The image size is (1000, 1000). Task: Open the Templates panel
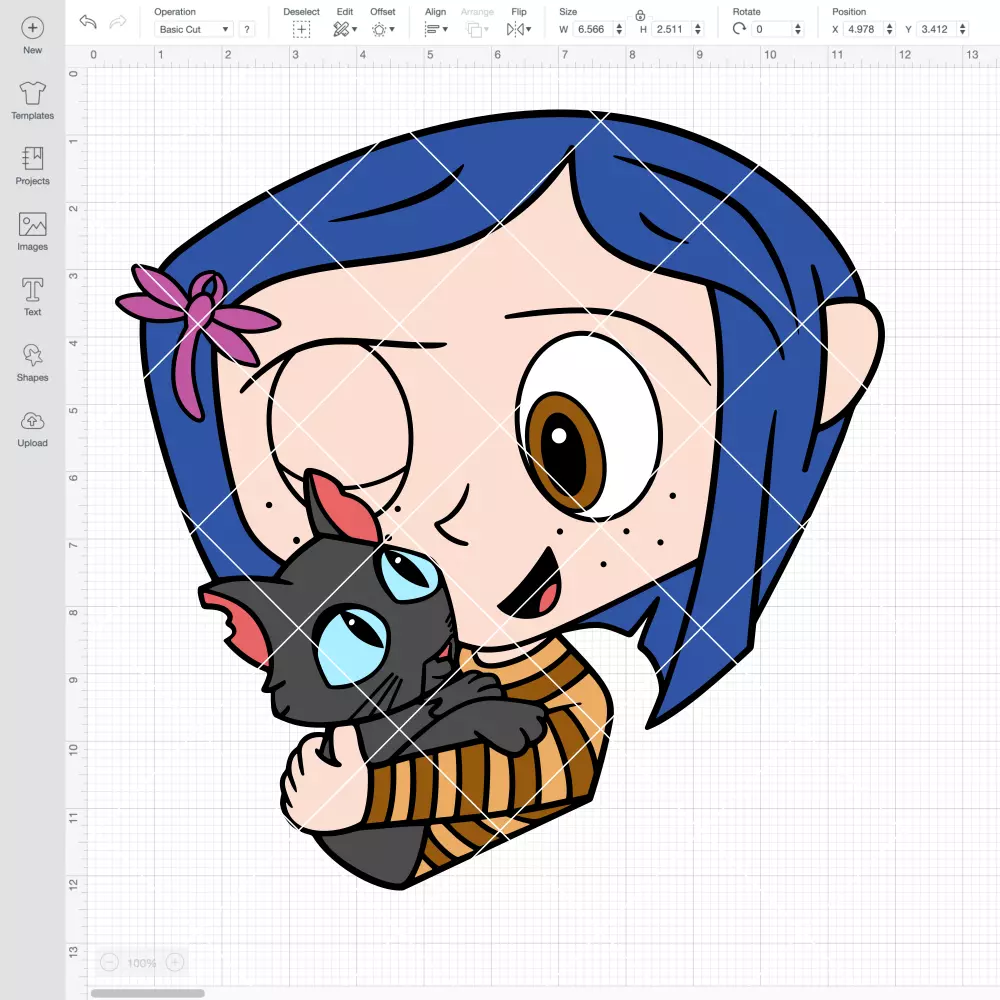point(33,101)
